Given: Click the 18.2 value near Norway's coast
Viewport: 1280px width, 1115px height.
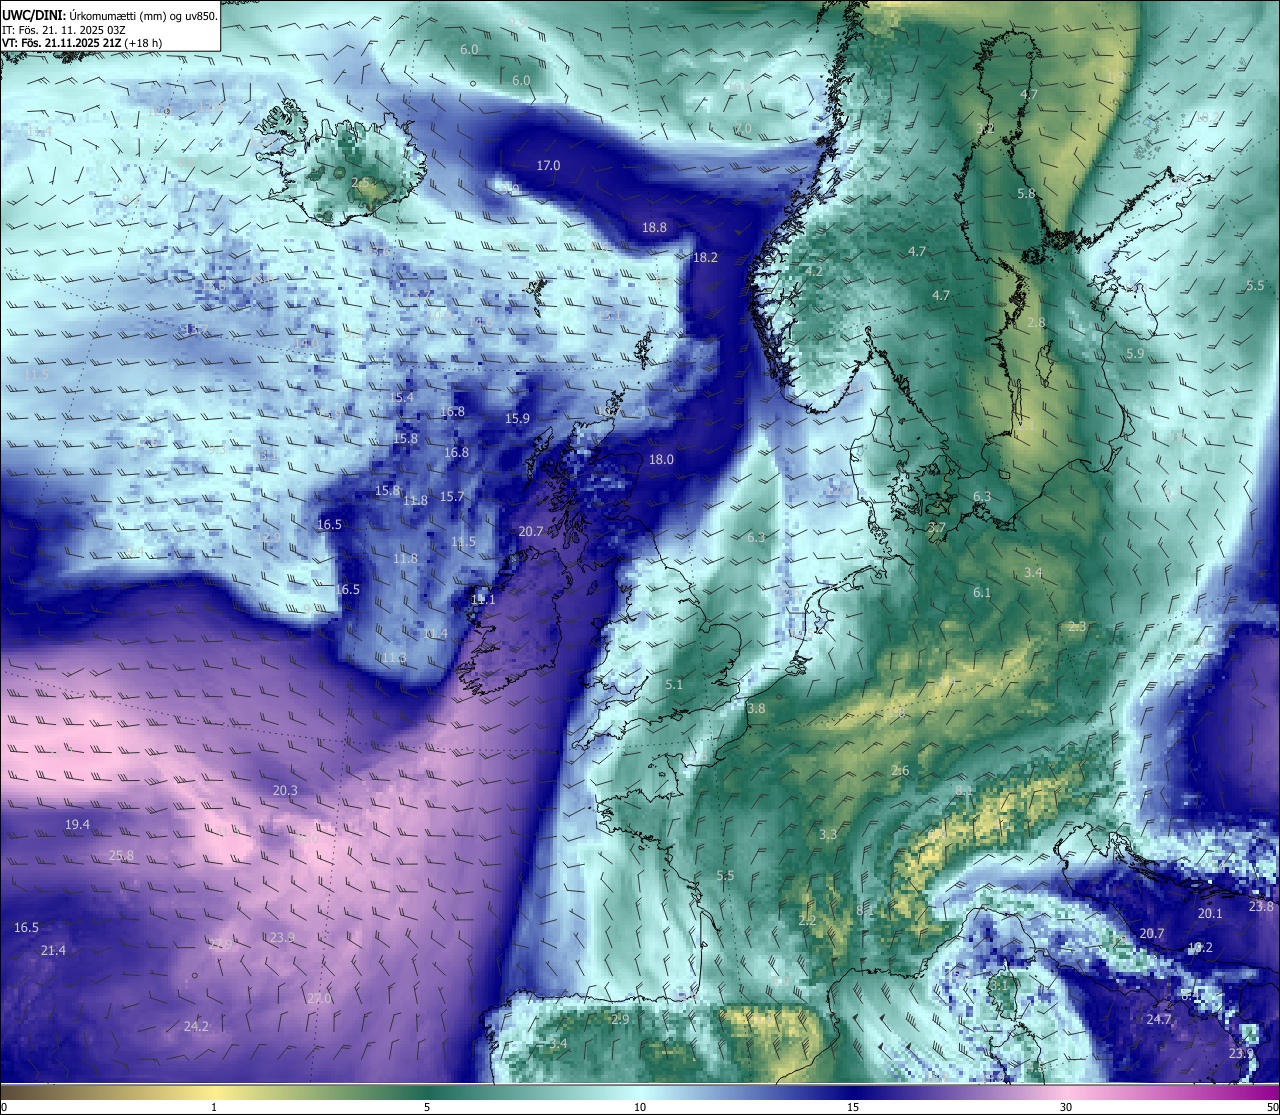Looking at the screenshot, I should pyautogui.click(x=705, y=258).
